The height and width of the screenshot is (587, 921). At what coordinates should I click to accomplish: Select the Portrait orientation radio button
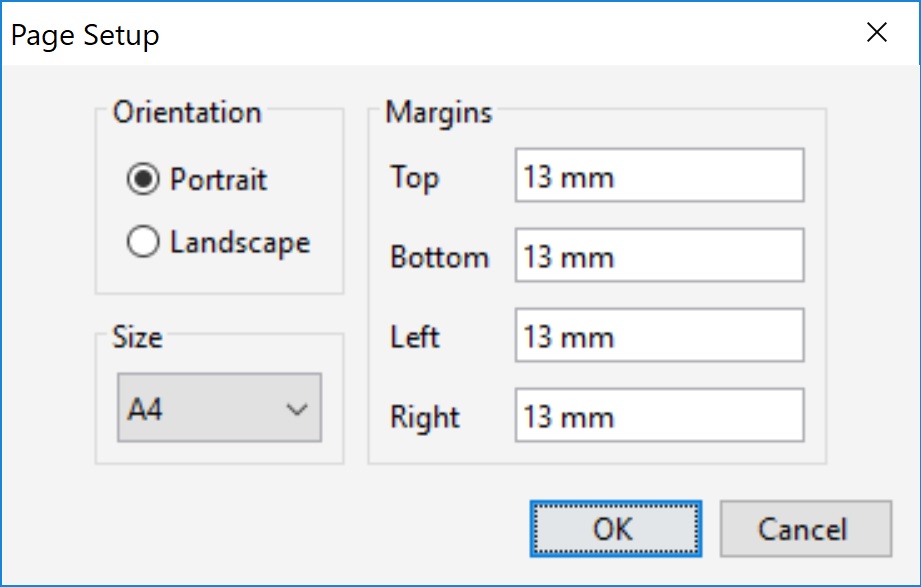(143, 180)
